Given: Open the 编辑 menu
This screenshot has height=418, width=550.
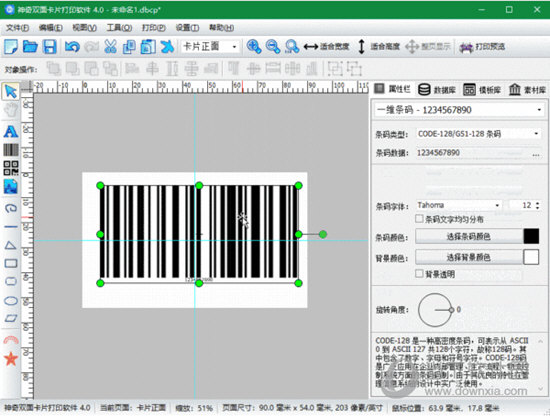Looking at the screenshot, I should click(51, 28).
